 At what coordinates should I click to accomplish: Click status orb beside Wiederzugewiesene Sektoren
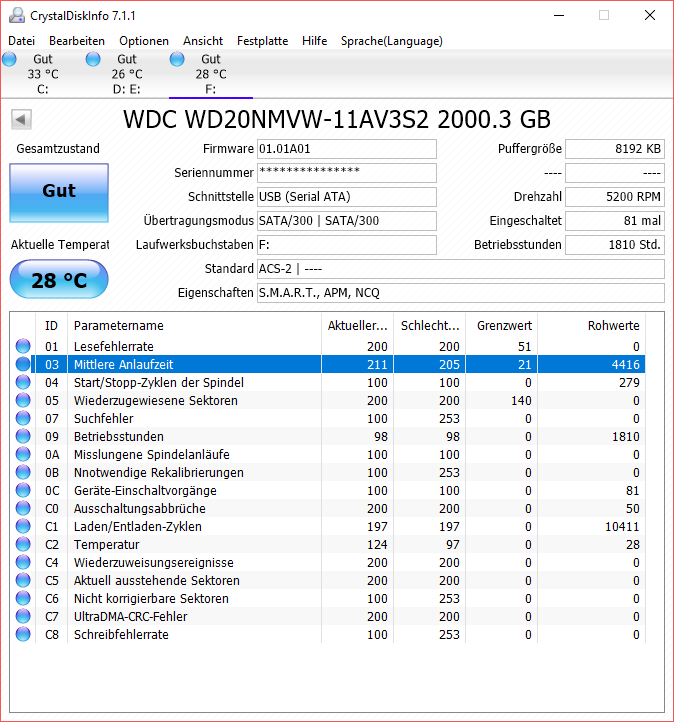[23, 400]
